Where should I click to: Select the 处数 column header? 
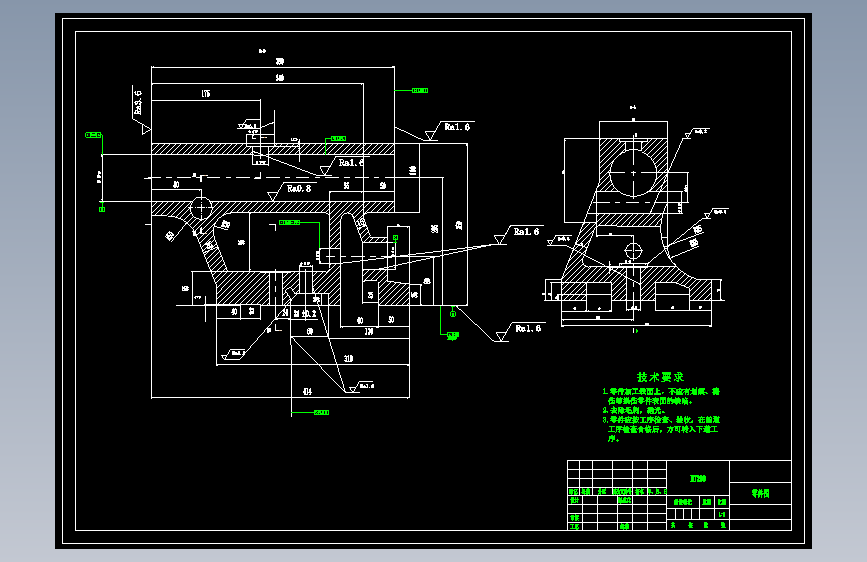(x=586, y=492)
